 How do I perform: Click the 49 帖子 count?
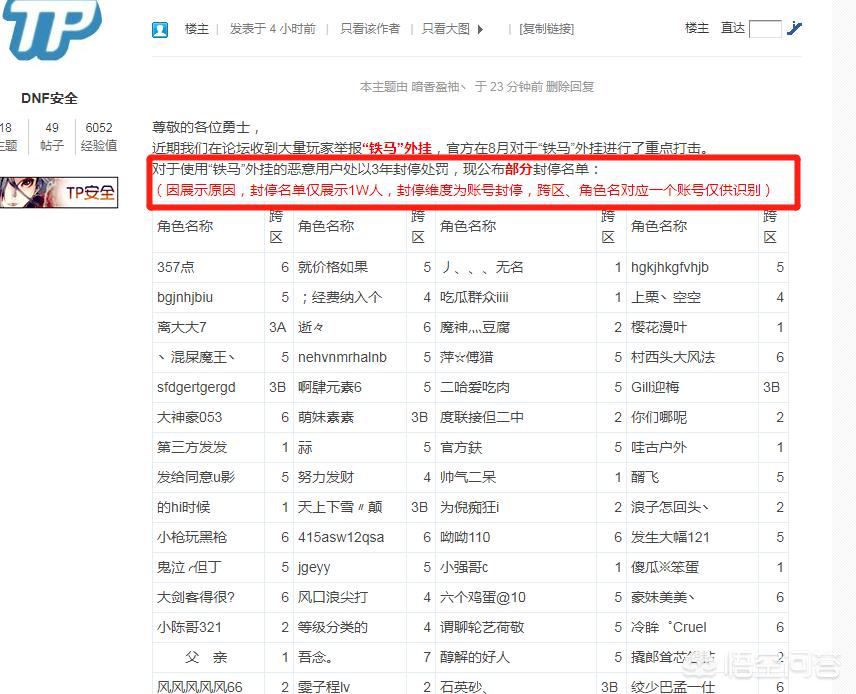coord(52,137)
